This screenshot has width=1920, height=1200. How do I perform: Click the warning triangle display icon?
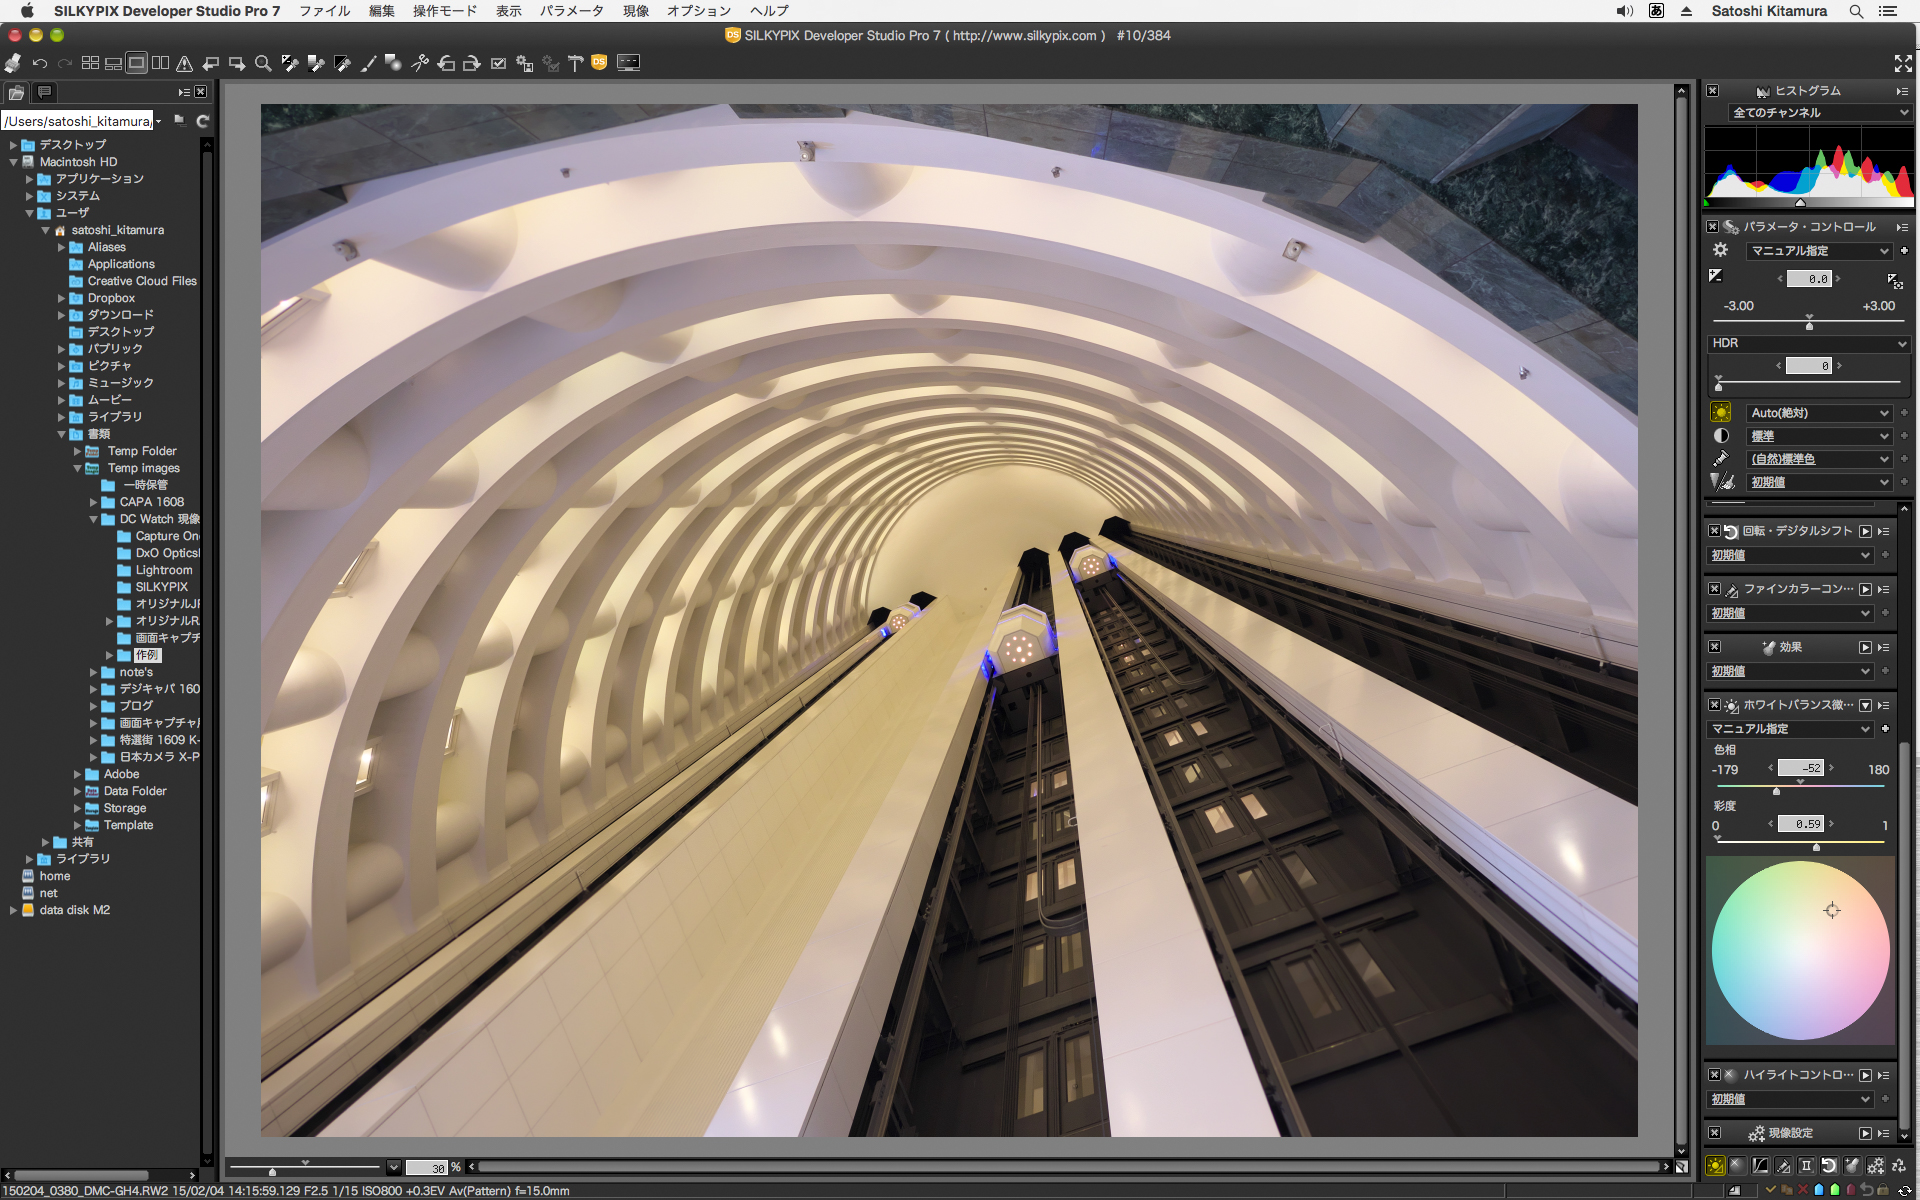(x=184, y=63)
